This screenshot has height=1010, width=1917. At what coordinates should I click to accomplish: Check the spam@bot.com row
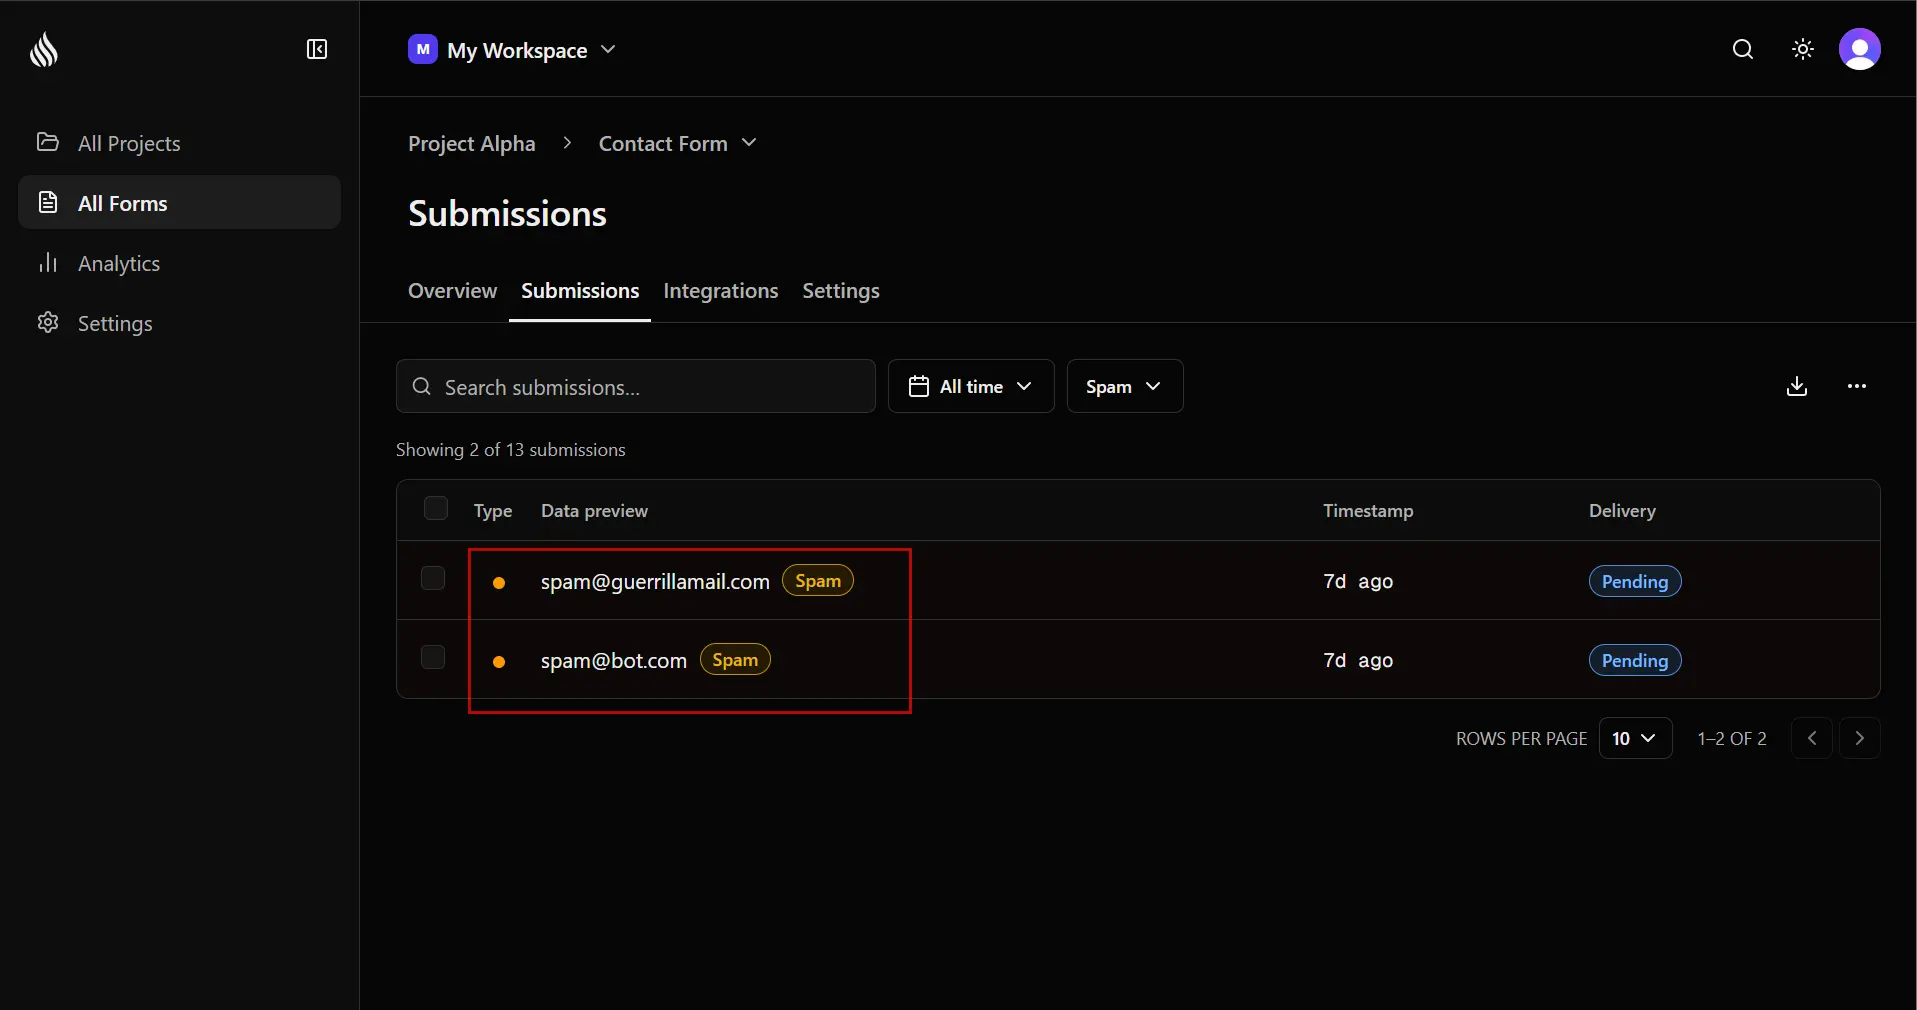pos(433,657)
